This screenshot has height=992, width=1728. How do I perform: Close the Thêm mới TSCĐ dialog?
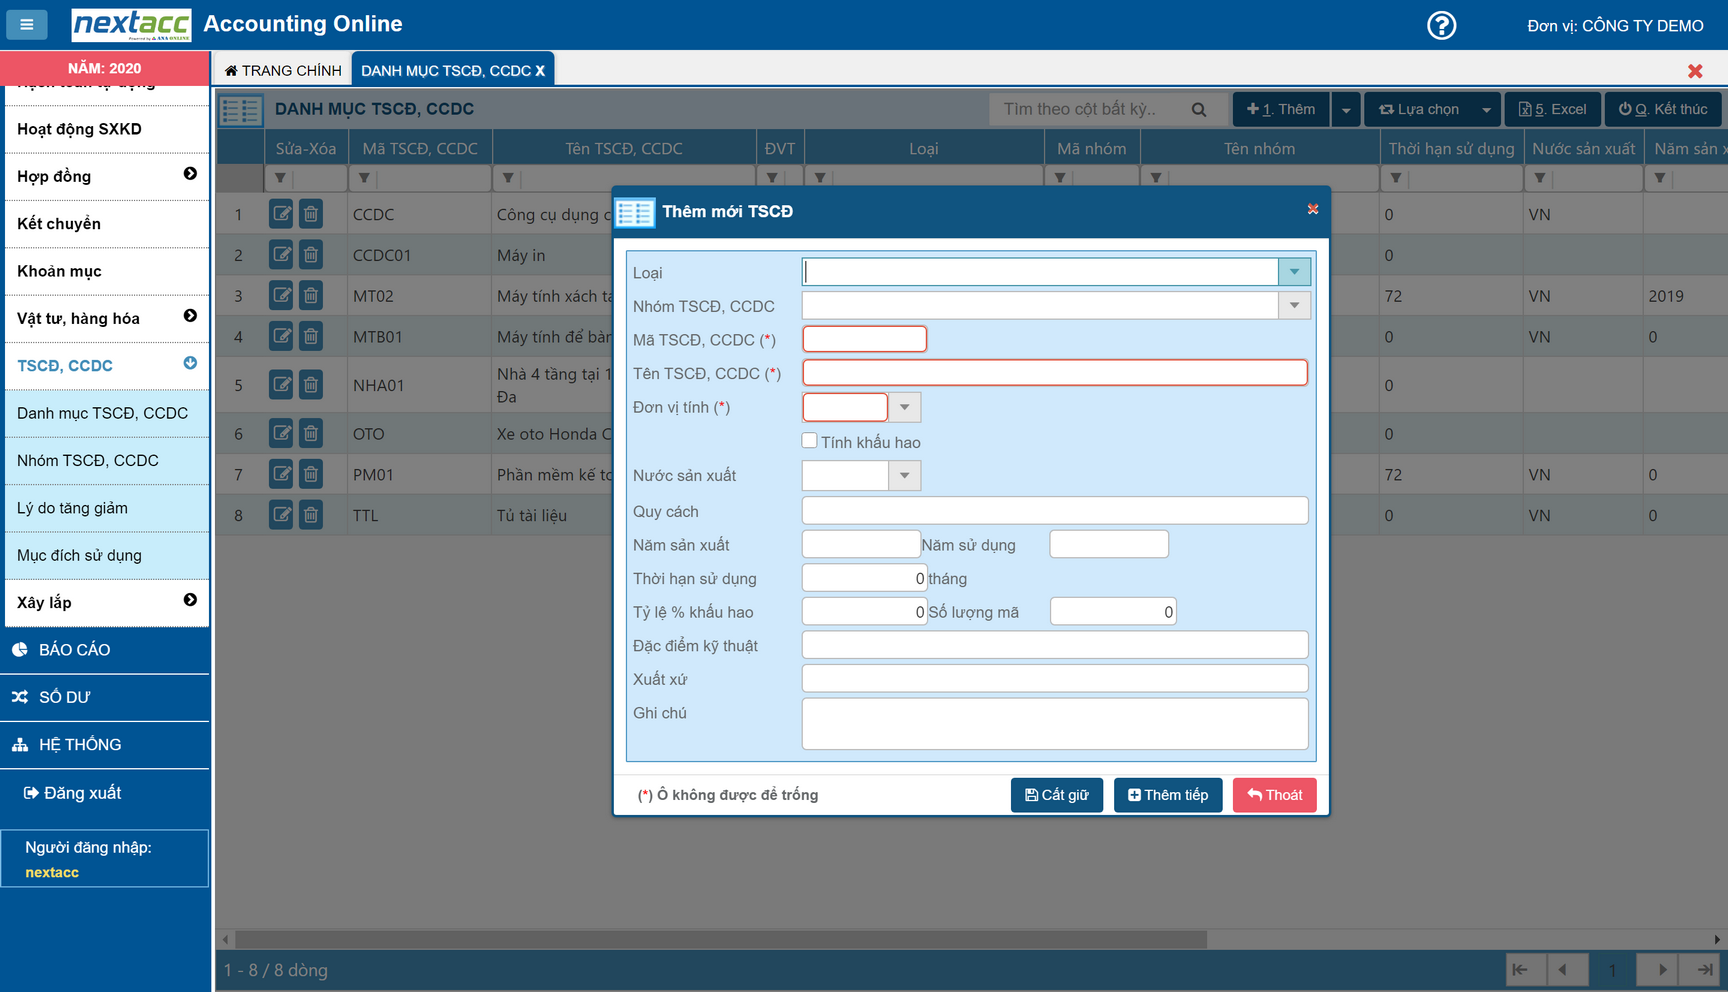point(1312,209)
